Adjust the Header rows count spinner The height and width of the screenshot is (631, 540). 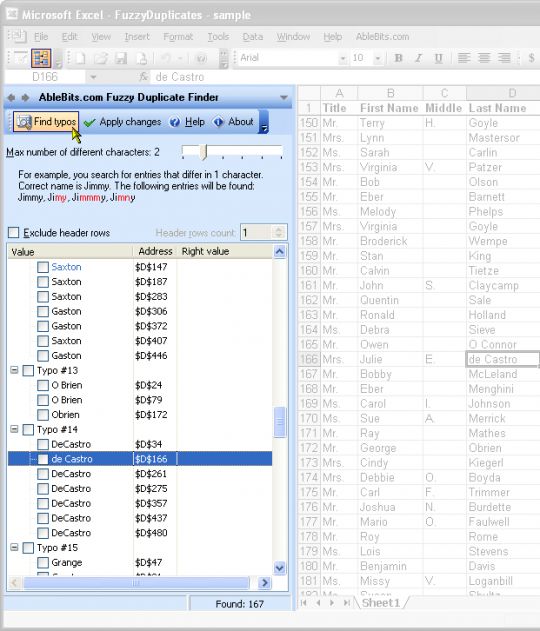coord(279,232)
